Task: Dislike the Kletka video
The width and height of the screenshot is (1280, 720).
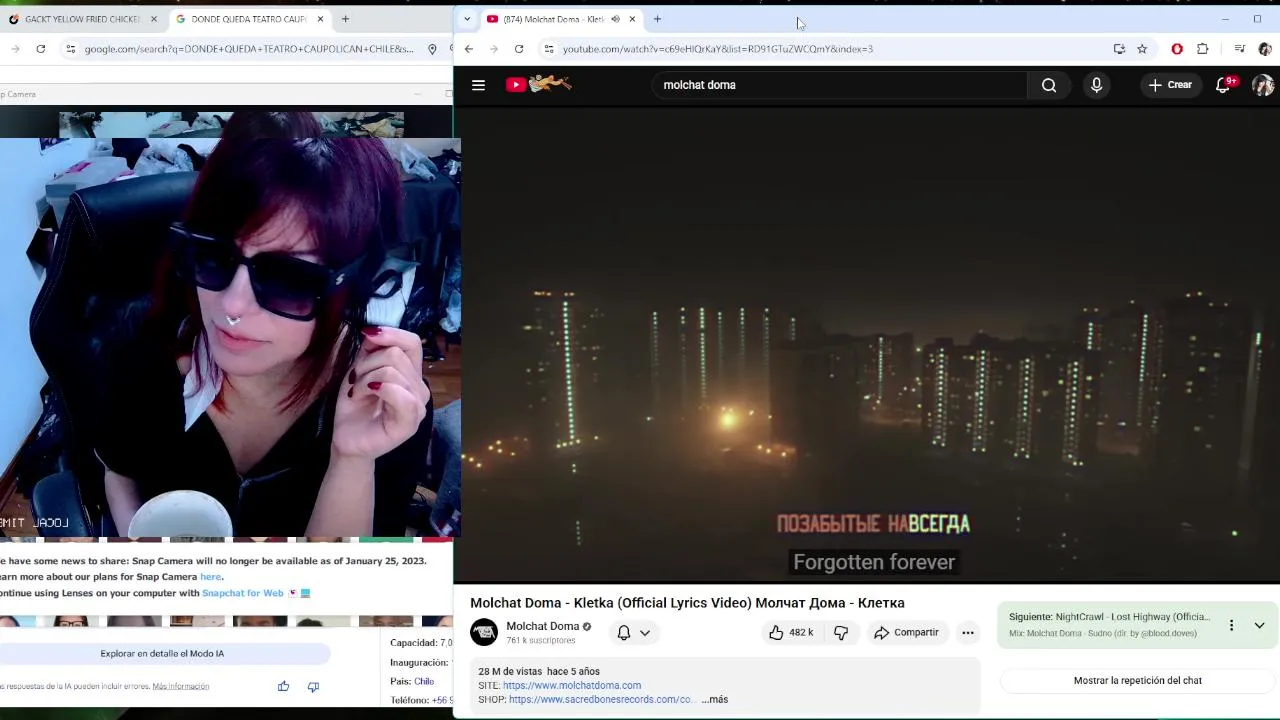Action: (x=841, y=632)
